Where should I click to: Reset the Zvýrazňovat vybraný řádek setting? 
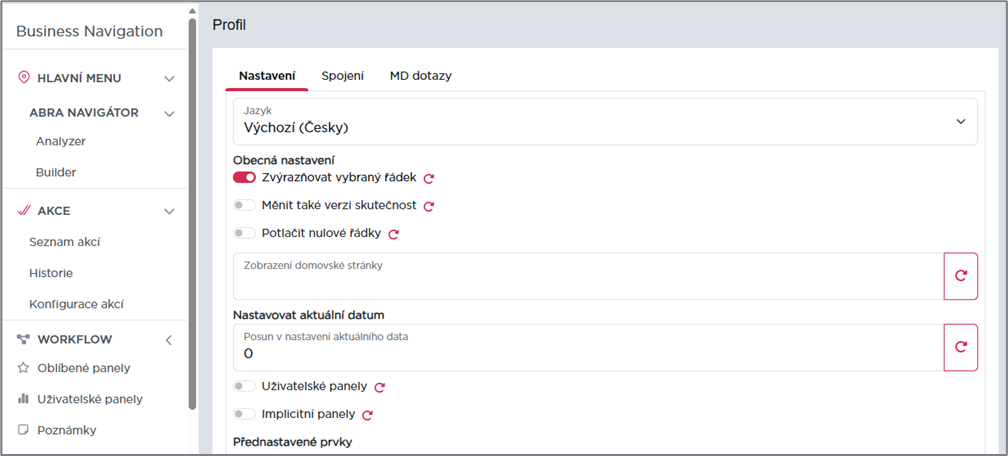pos(429,178)
